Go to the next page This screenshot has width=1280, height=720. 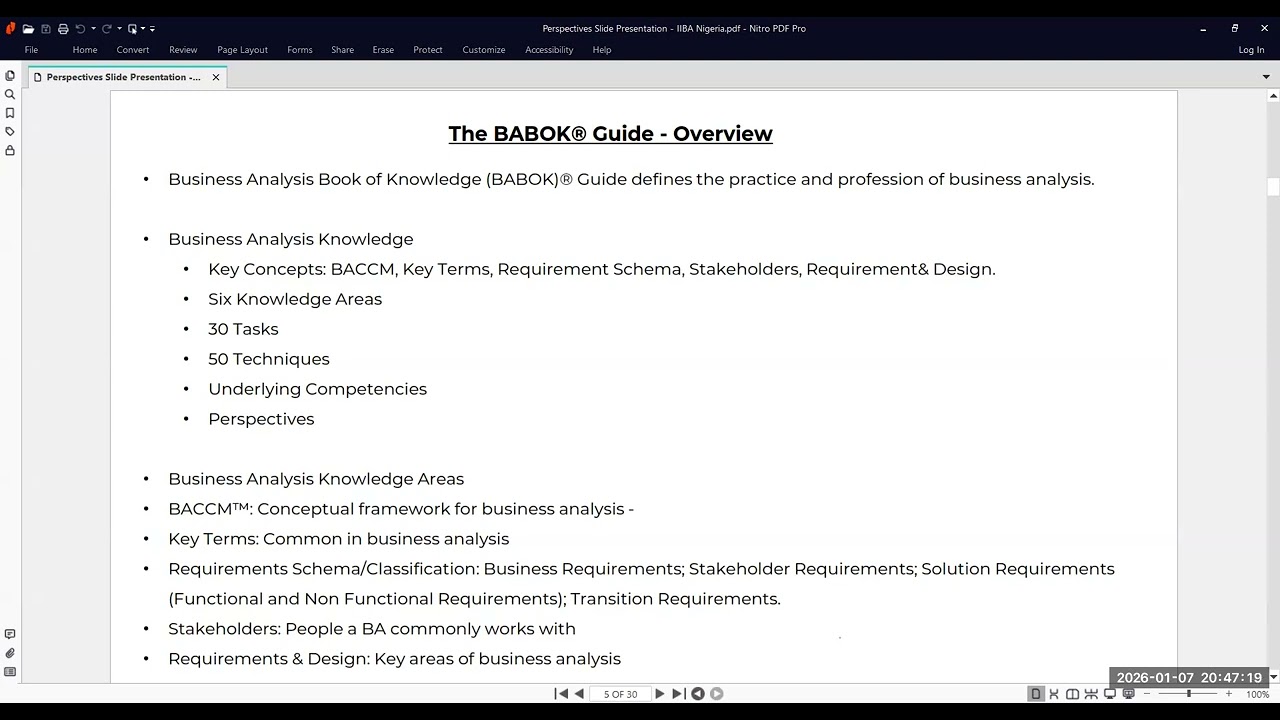click(659, 694)
